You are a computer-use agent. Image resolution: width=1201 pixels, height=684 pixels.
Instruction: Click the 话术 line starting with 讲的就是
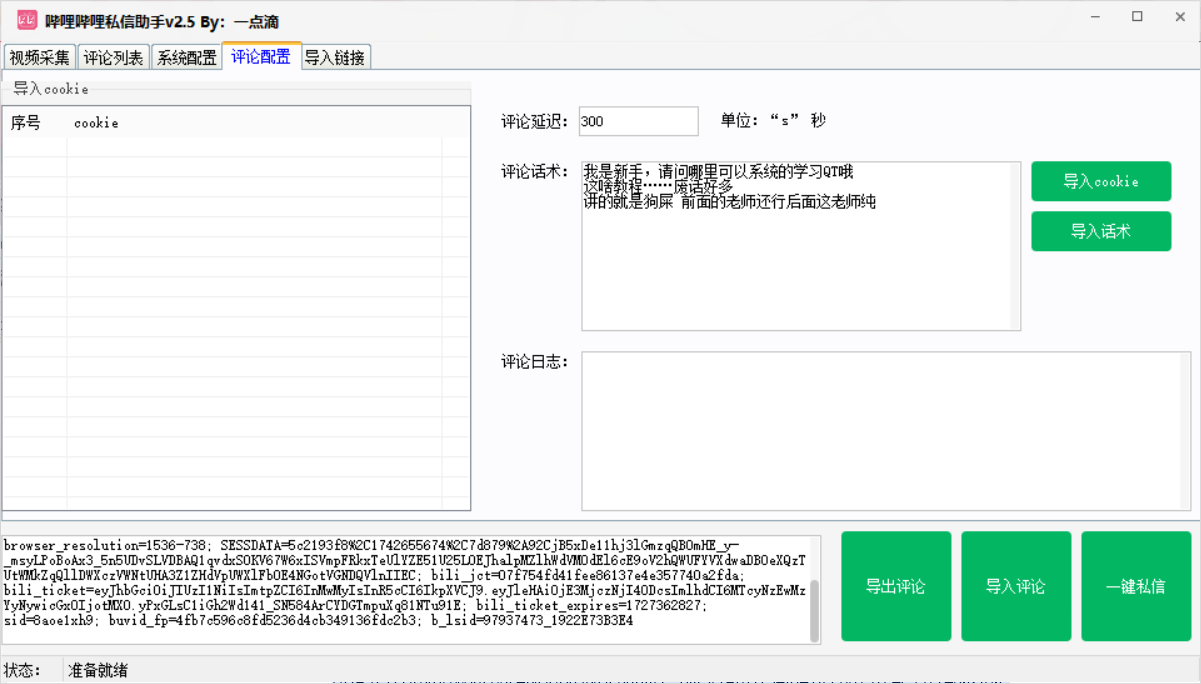pyautogui.click(x=730, y=202)
